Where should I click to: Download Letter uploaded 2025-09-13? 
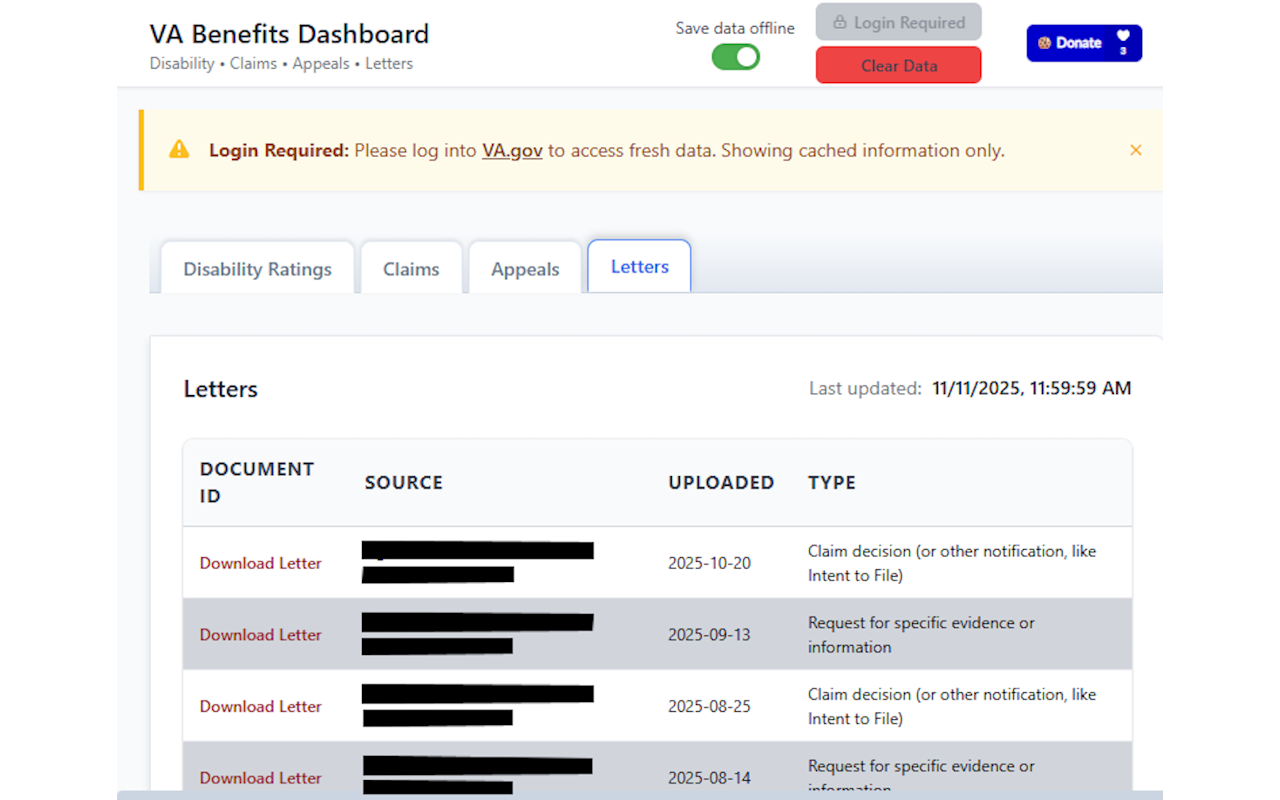(x=260, y=635)
